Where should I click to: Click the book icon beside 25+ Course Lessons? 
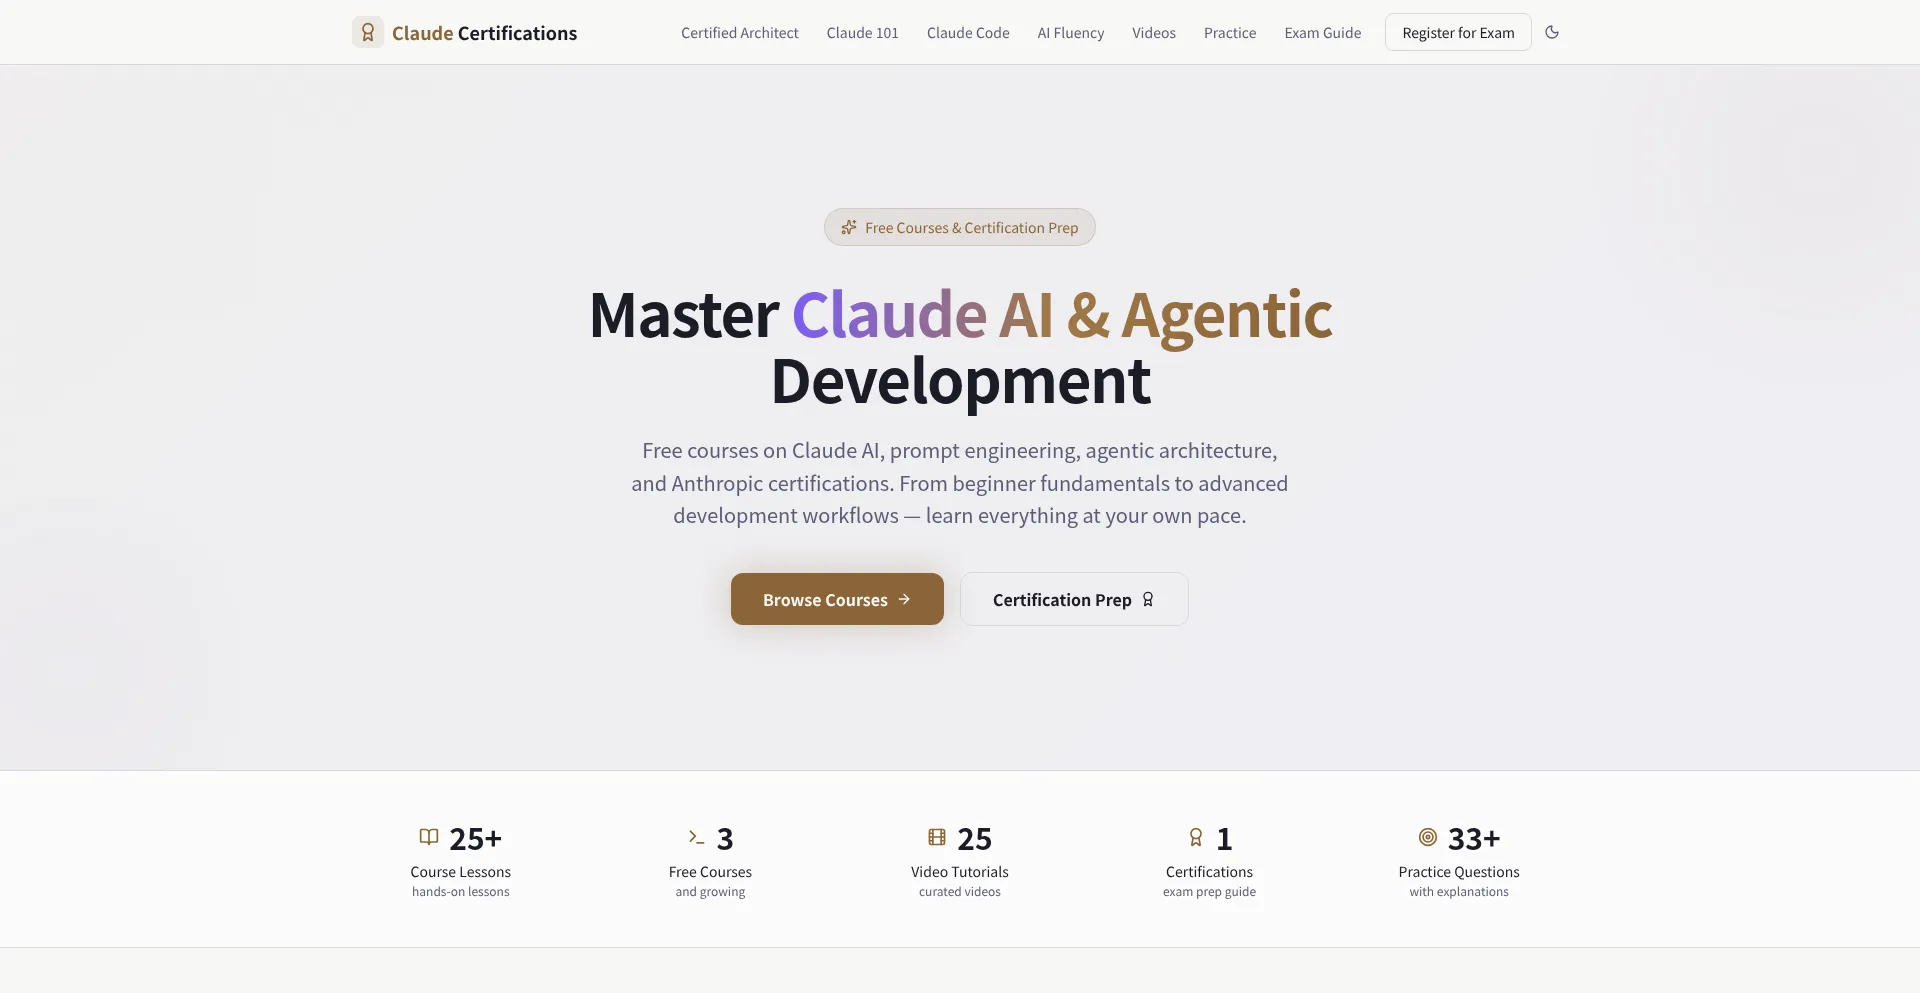click(x=429, y=837)
